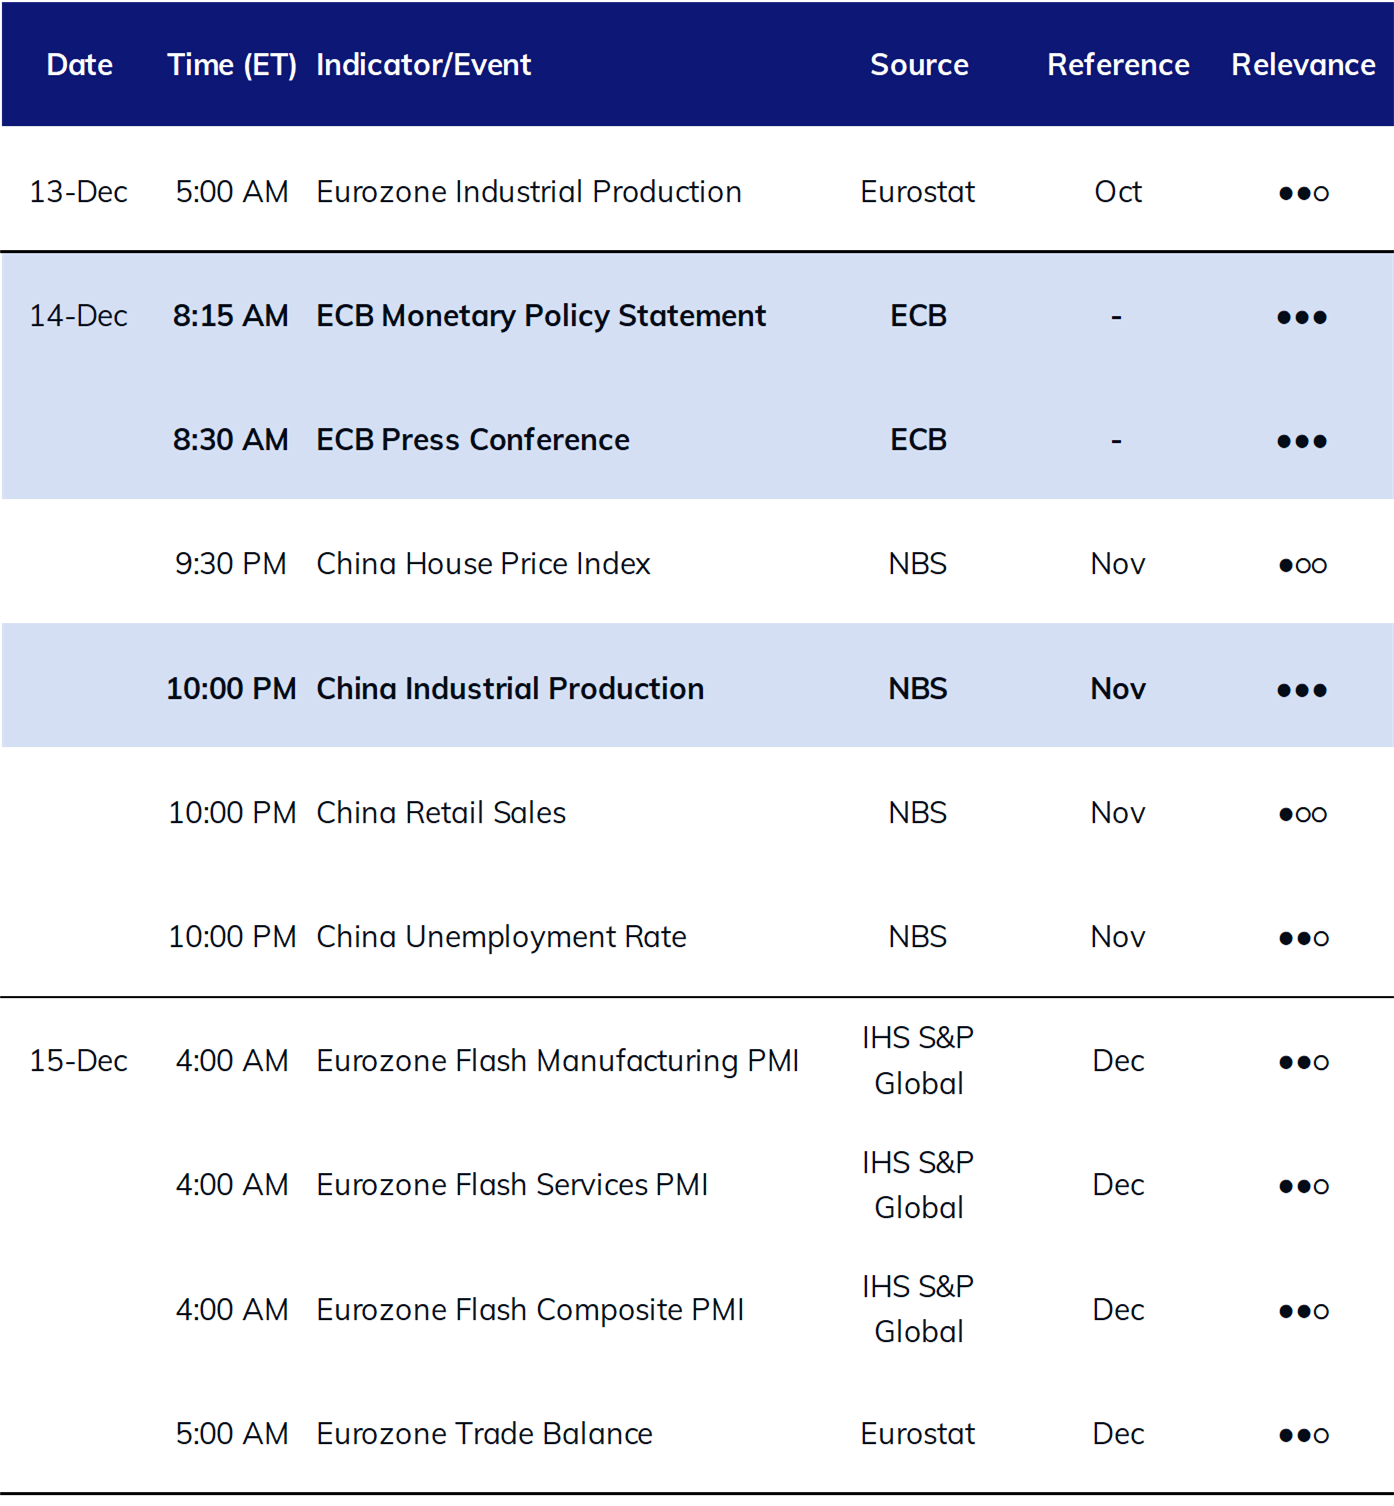The width and height of the screenshot is (1394, 1506).
Task: Click relevance dots for China Retail Sales
Action: [1303, 814]
